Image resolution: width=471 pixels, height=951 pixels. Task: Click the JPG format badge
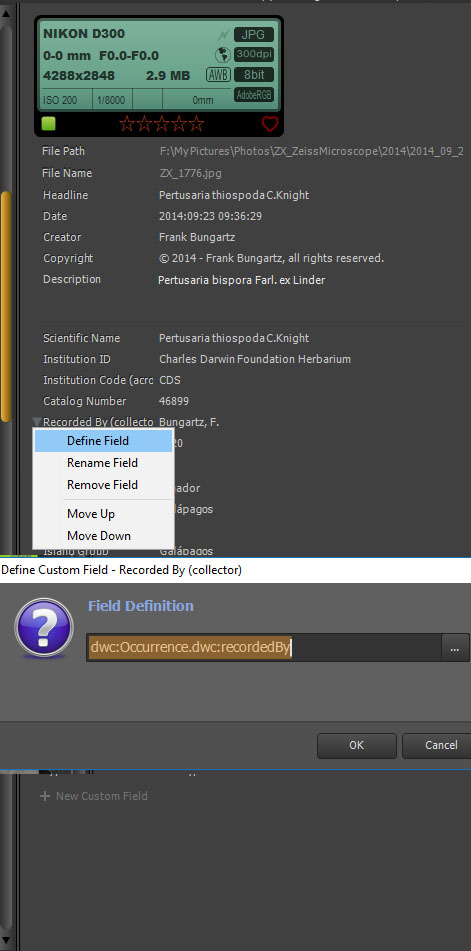tap(253, 35)
